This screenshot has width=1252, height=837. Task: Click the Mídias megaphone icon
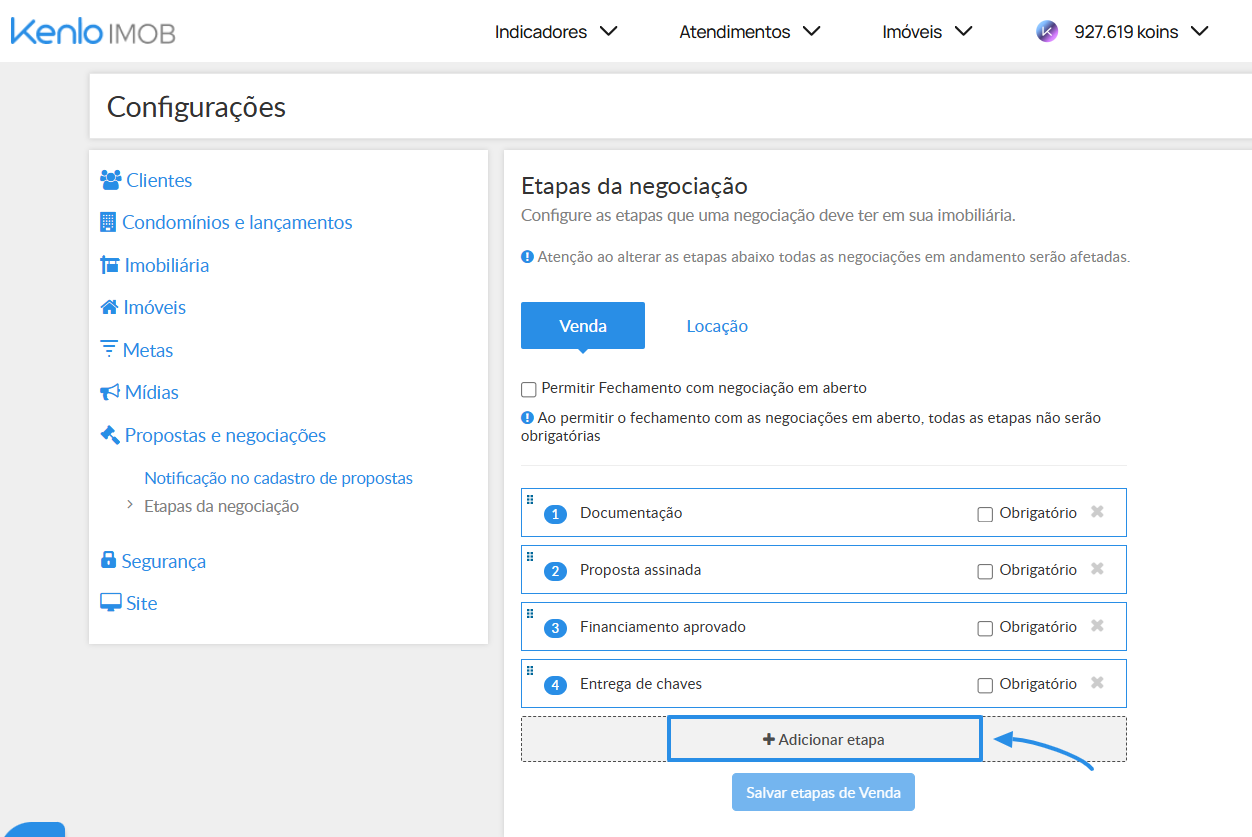pos(110,392)
